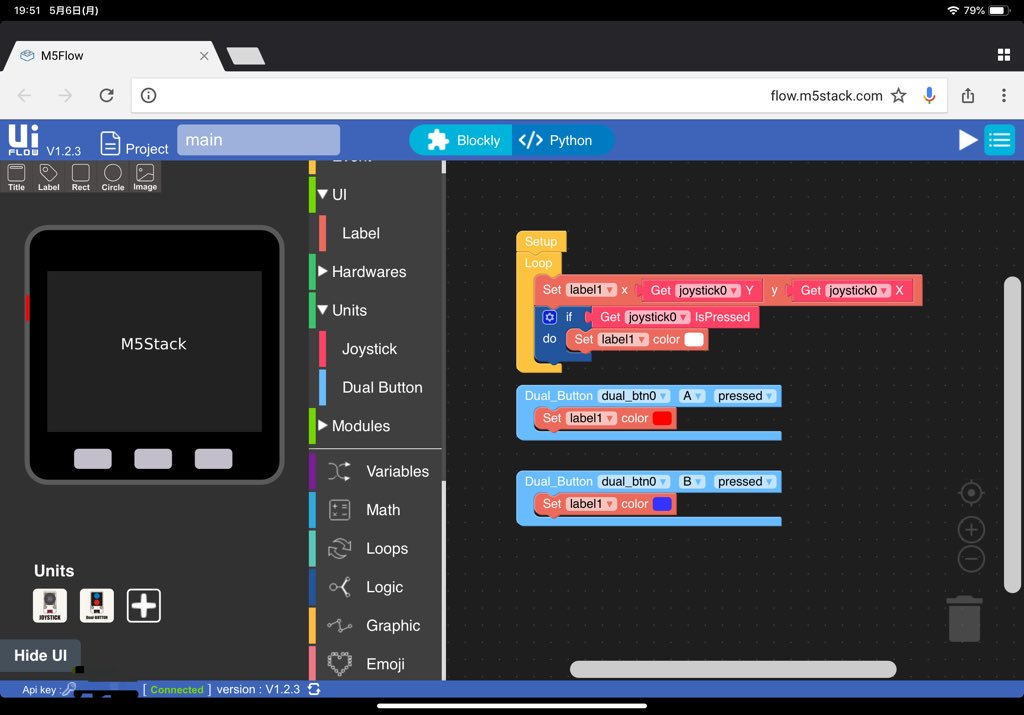Refresh connection status icon
Image resolution: width=1024 pixels, height=715 pixels.
tap(314, 689)
